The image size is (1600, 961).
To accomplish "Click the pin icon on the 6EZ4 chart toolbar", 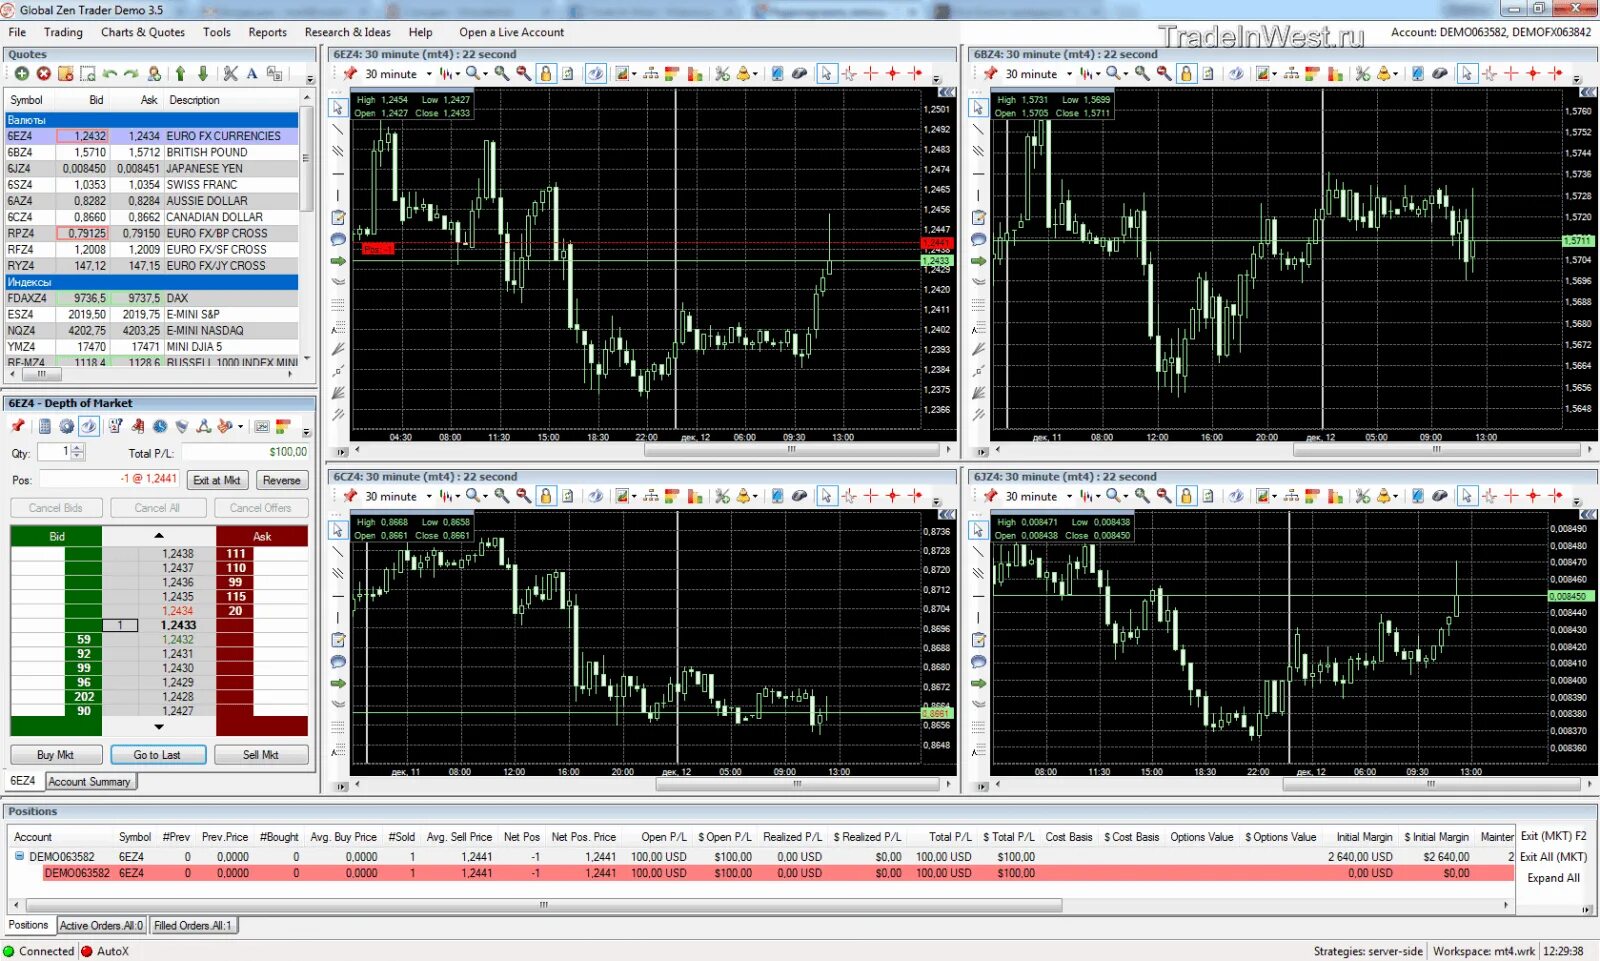I will point(350,74).
